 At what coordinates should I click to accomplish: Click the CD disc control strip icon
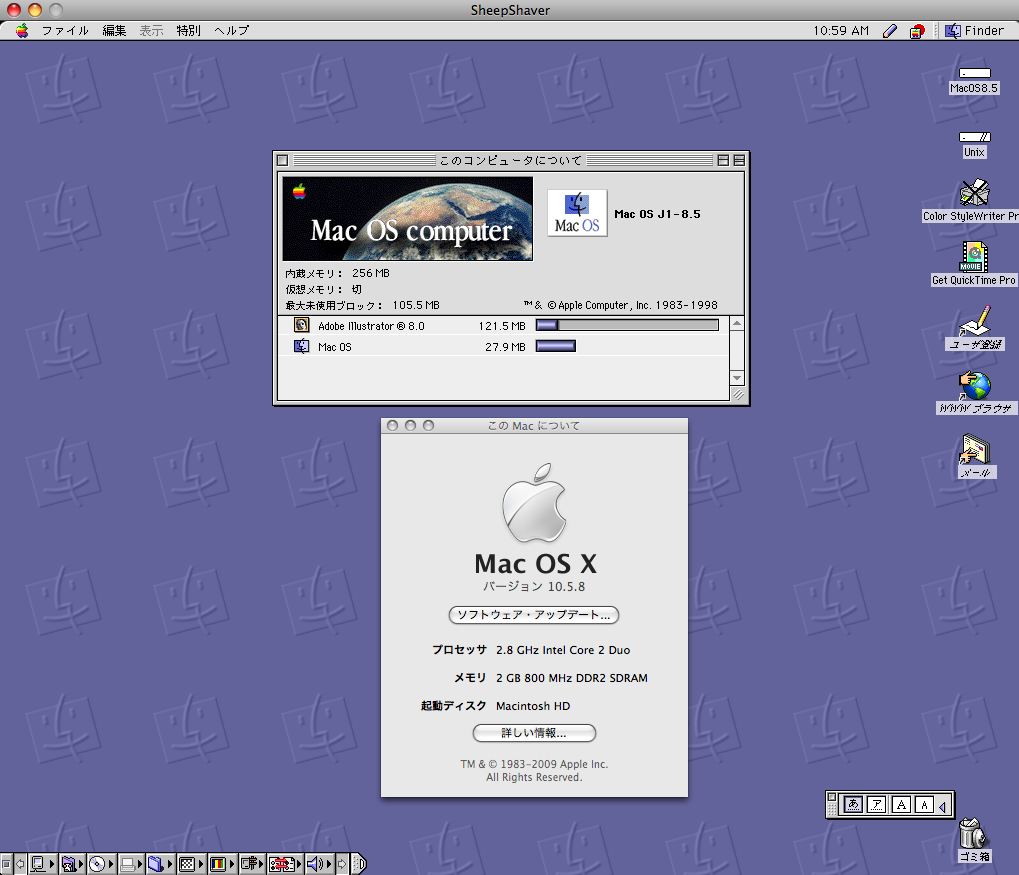point(97,864)
